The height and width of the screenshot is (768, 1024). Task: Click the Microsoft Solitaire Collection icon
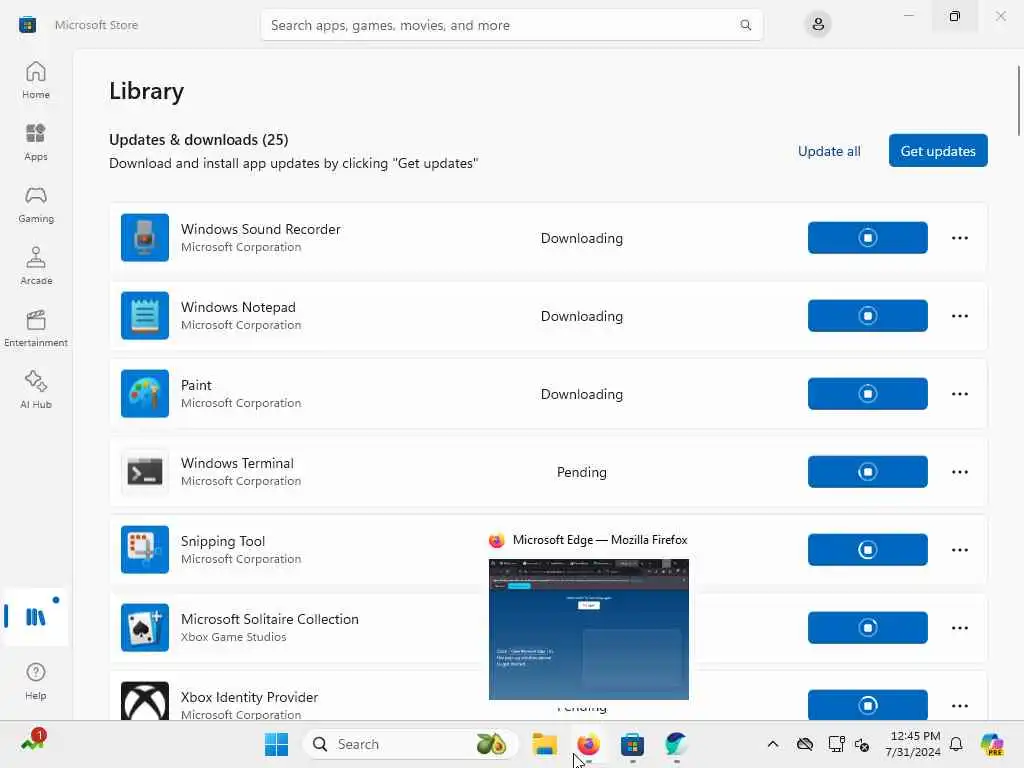(145, 628)
